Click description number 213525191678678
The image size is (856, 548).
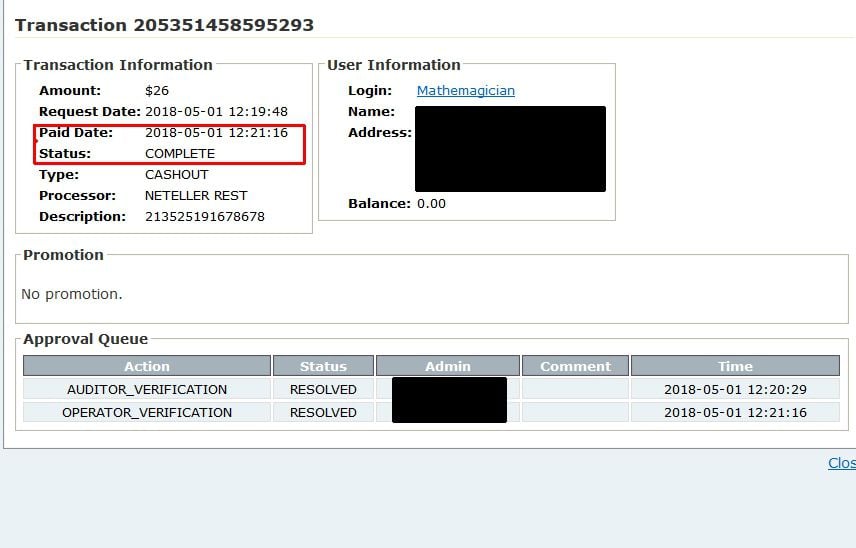(x=205, y=217)
